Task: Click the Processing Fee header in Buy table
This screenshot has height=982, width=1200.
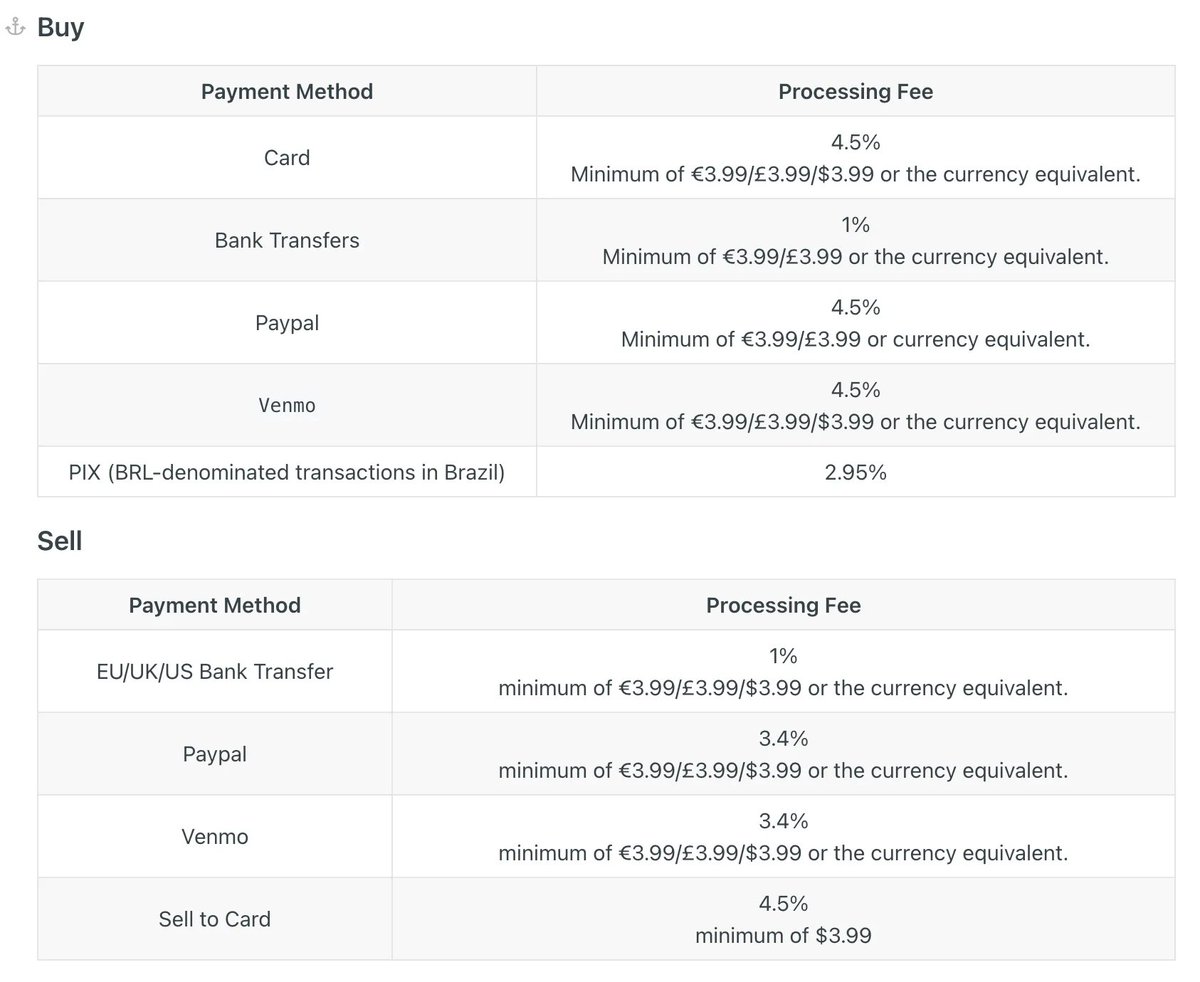Action: tap(855, 92)
